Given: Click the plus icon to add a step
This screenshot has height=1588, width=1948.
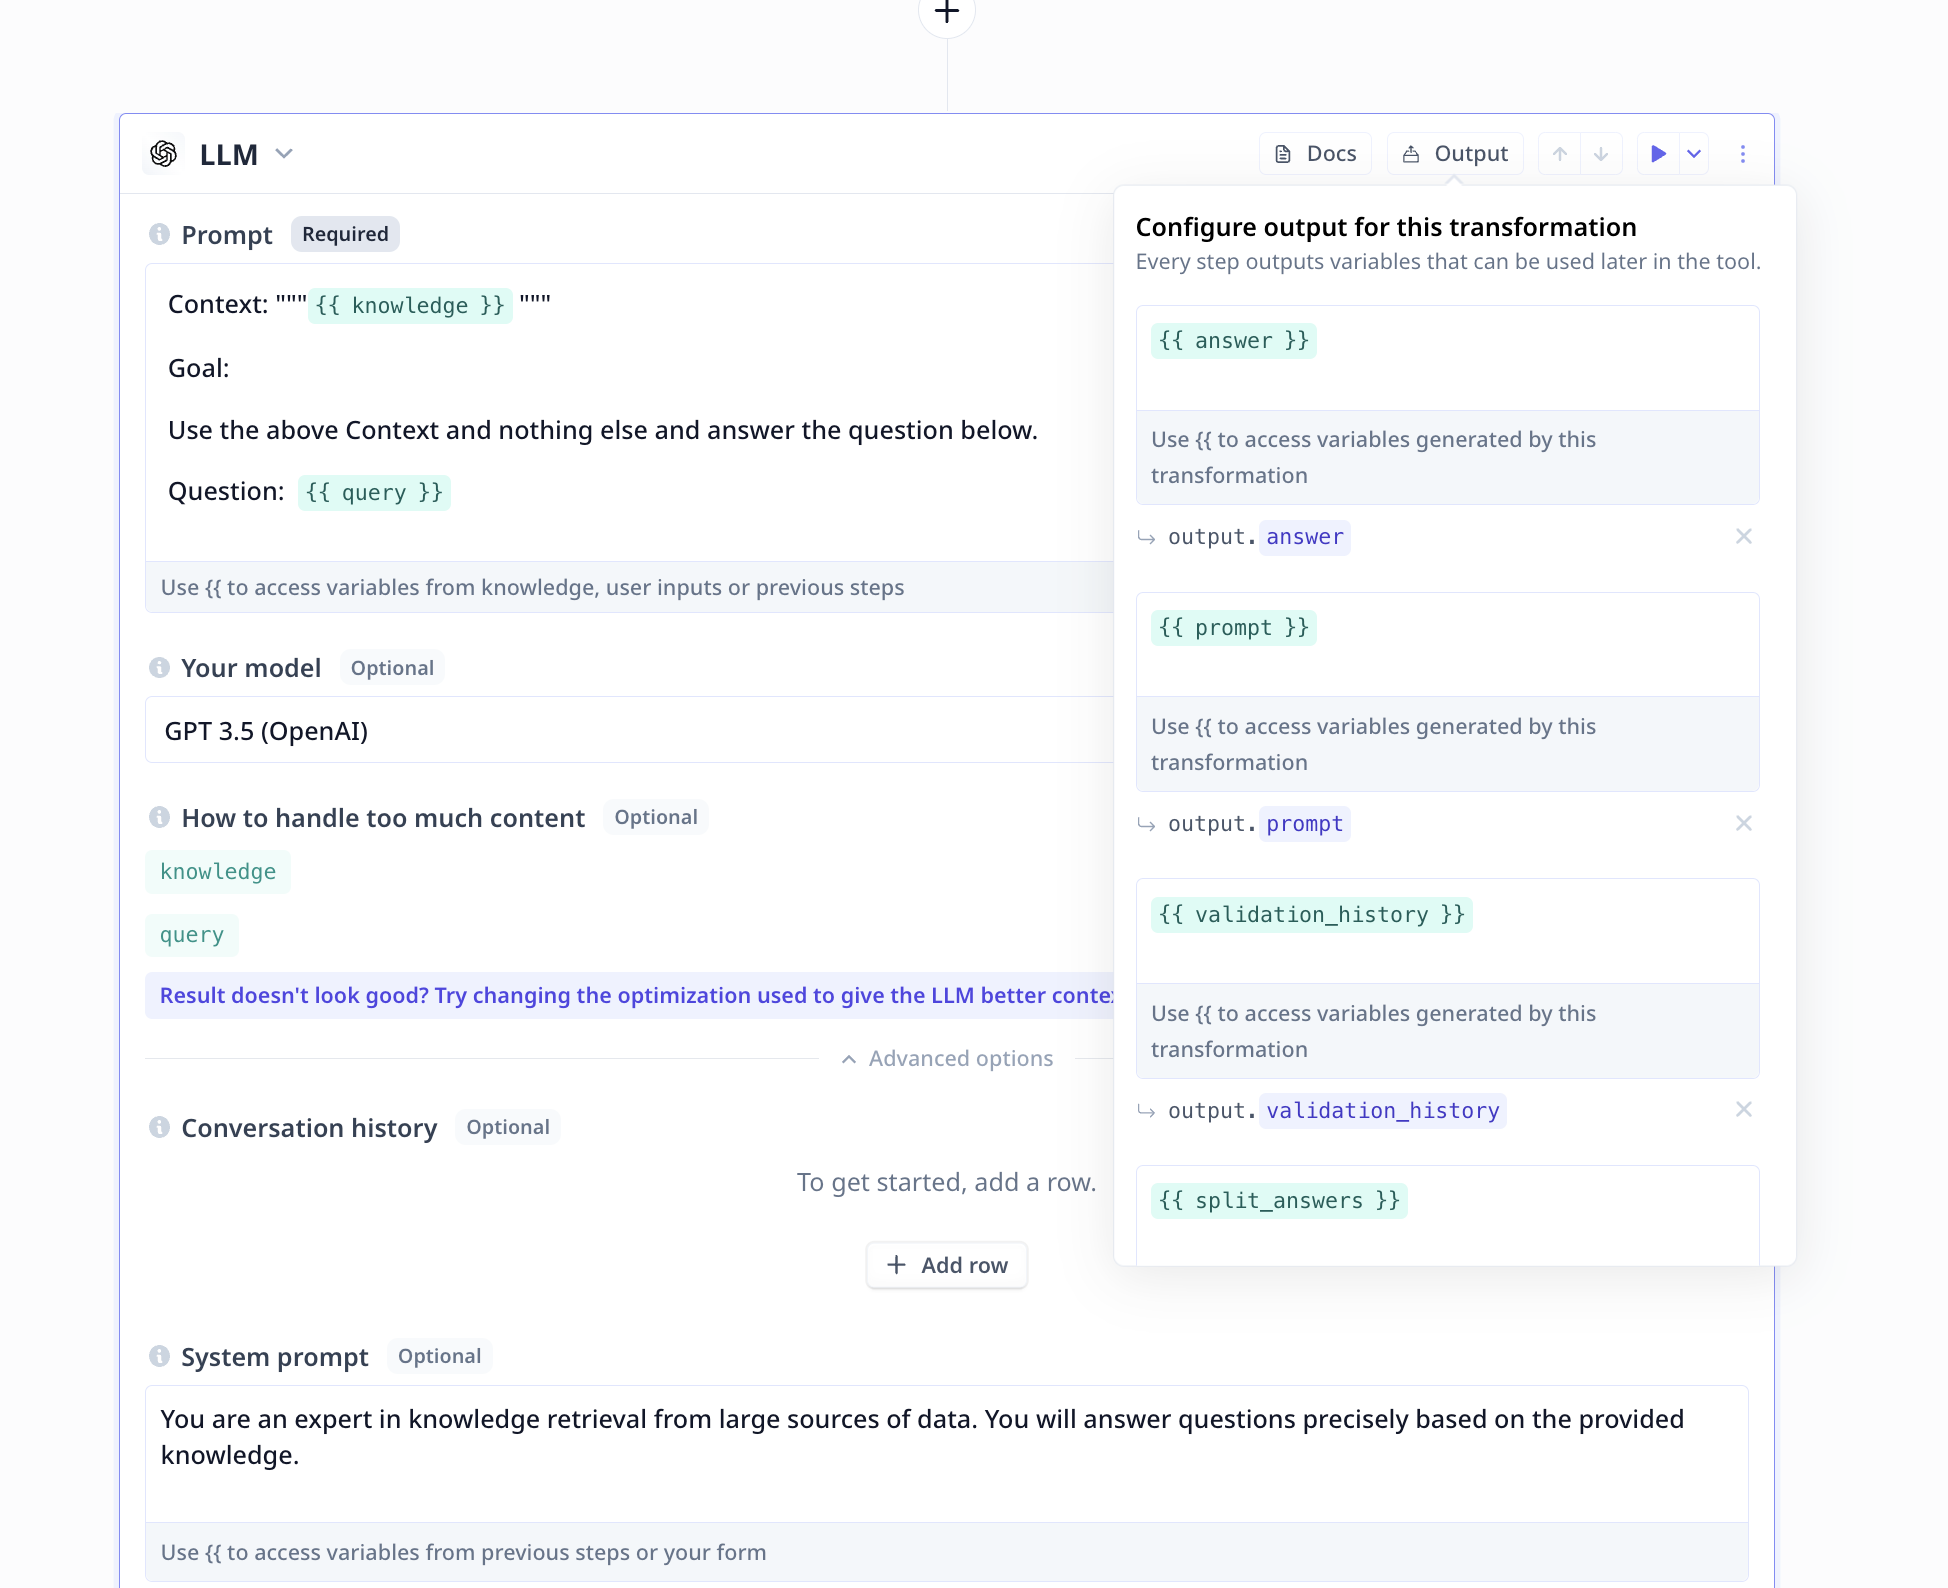Looking at the screenshot, I should [946, 12].
